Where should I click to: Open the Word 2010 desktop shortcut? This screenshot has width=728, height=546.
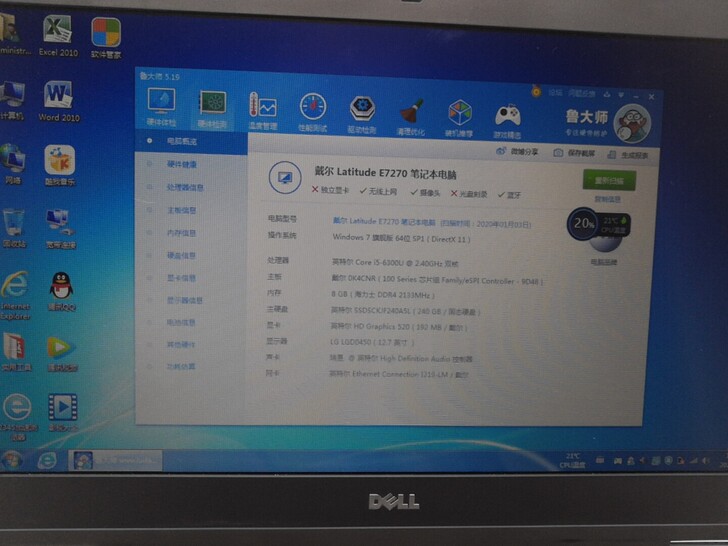[58, 101]
